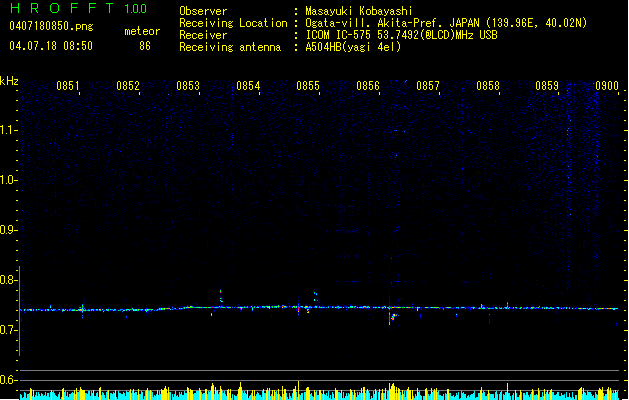Screen dimensions: 629x400
Task: Click the 0856 time marker
Action: click(368, 86)
